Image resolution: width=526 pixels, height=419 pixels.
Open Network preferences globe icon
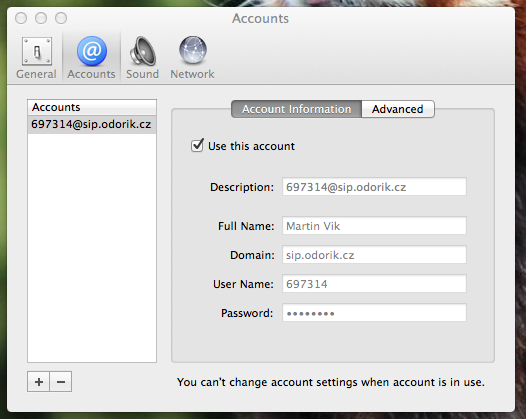click(193, 50)
